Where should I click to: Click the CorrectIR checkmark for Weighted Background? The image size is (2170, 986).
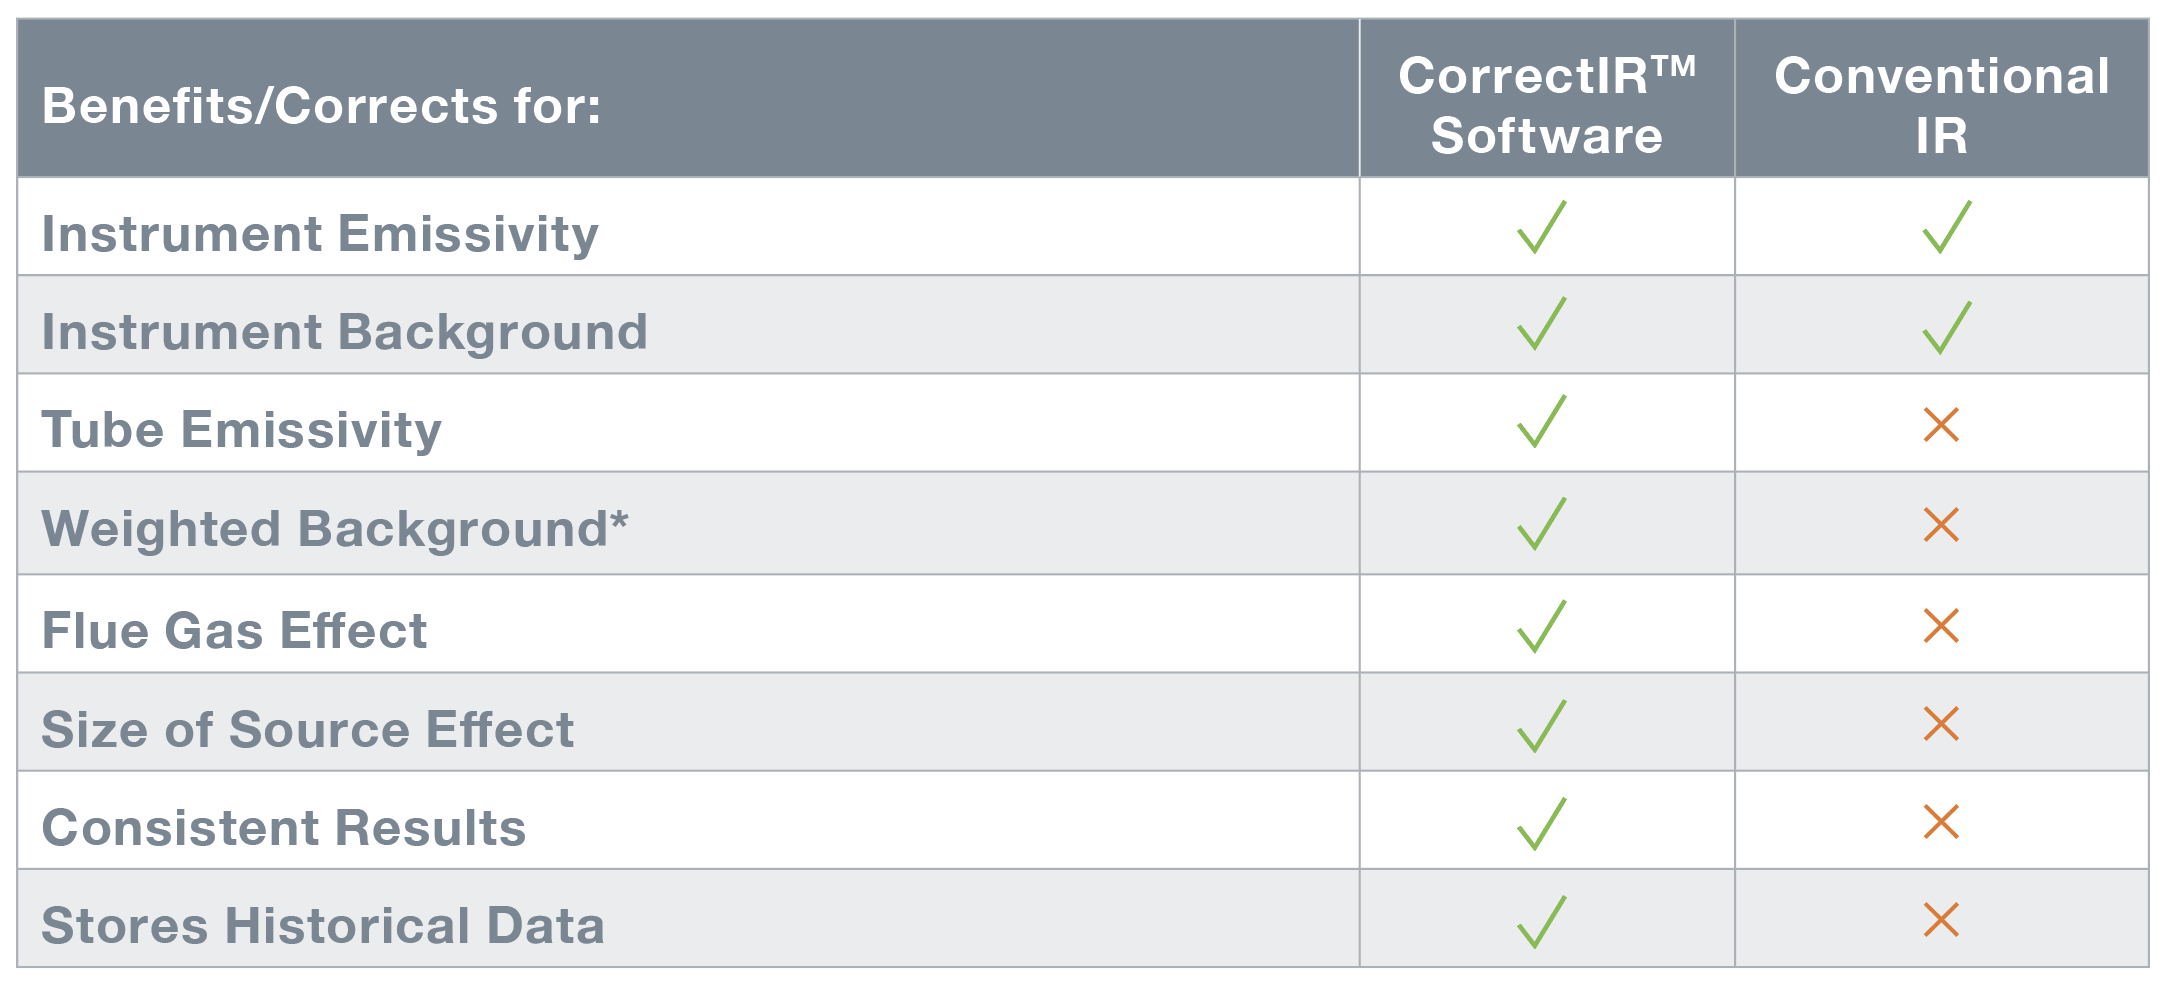point(1542,524)
